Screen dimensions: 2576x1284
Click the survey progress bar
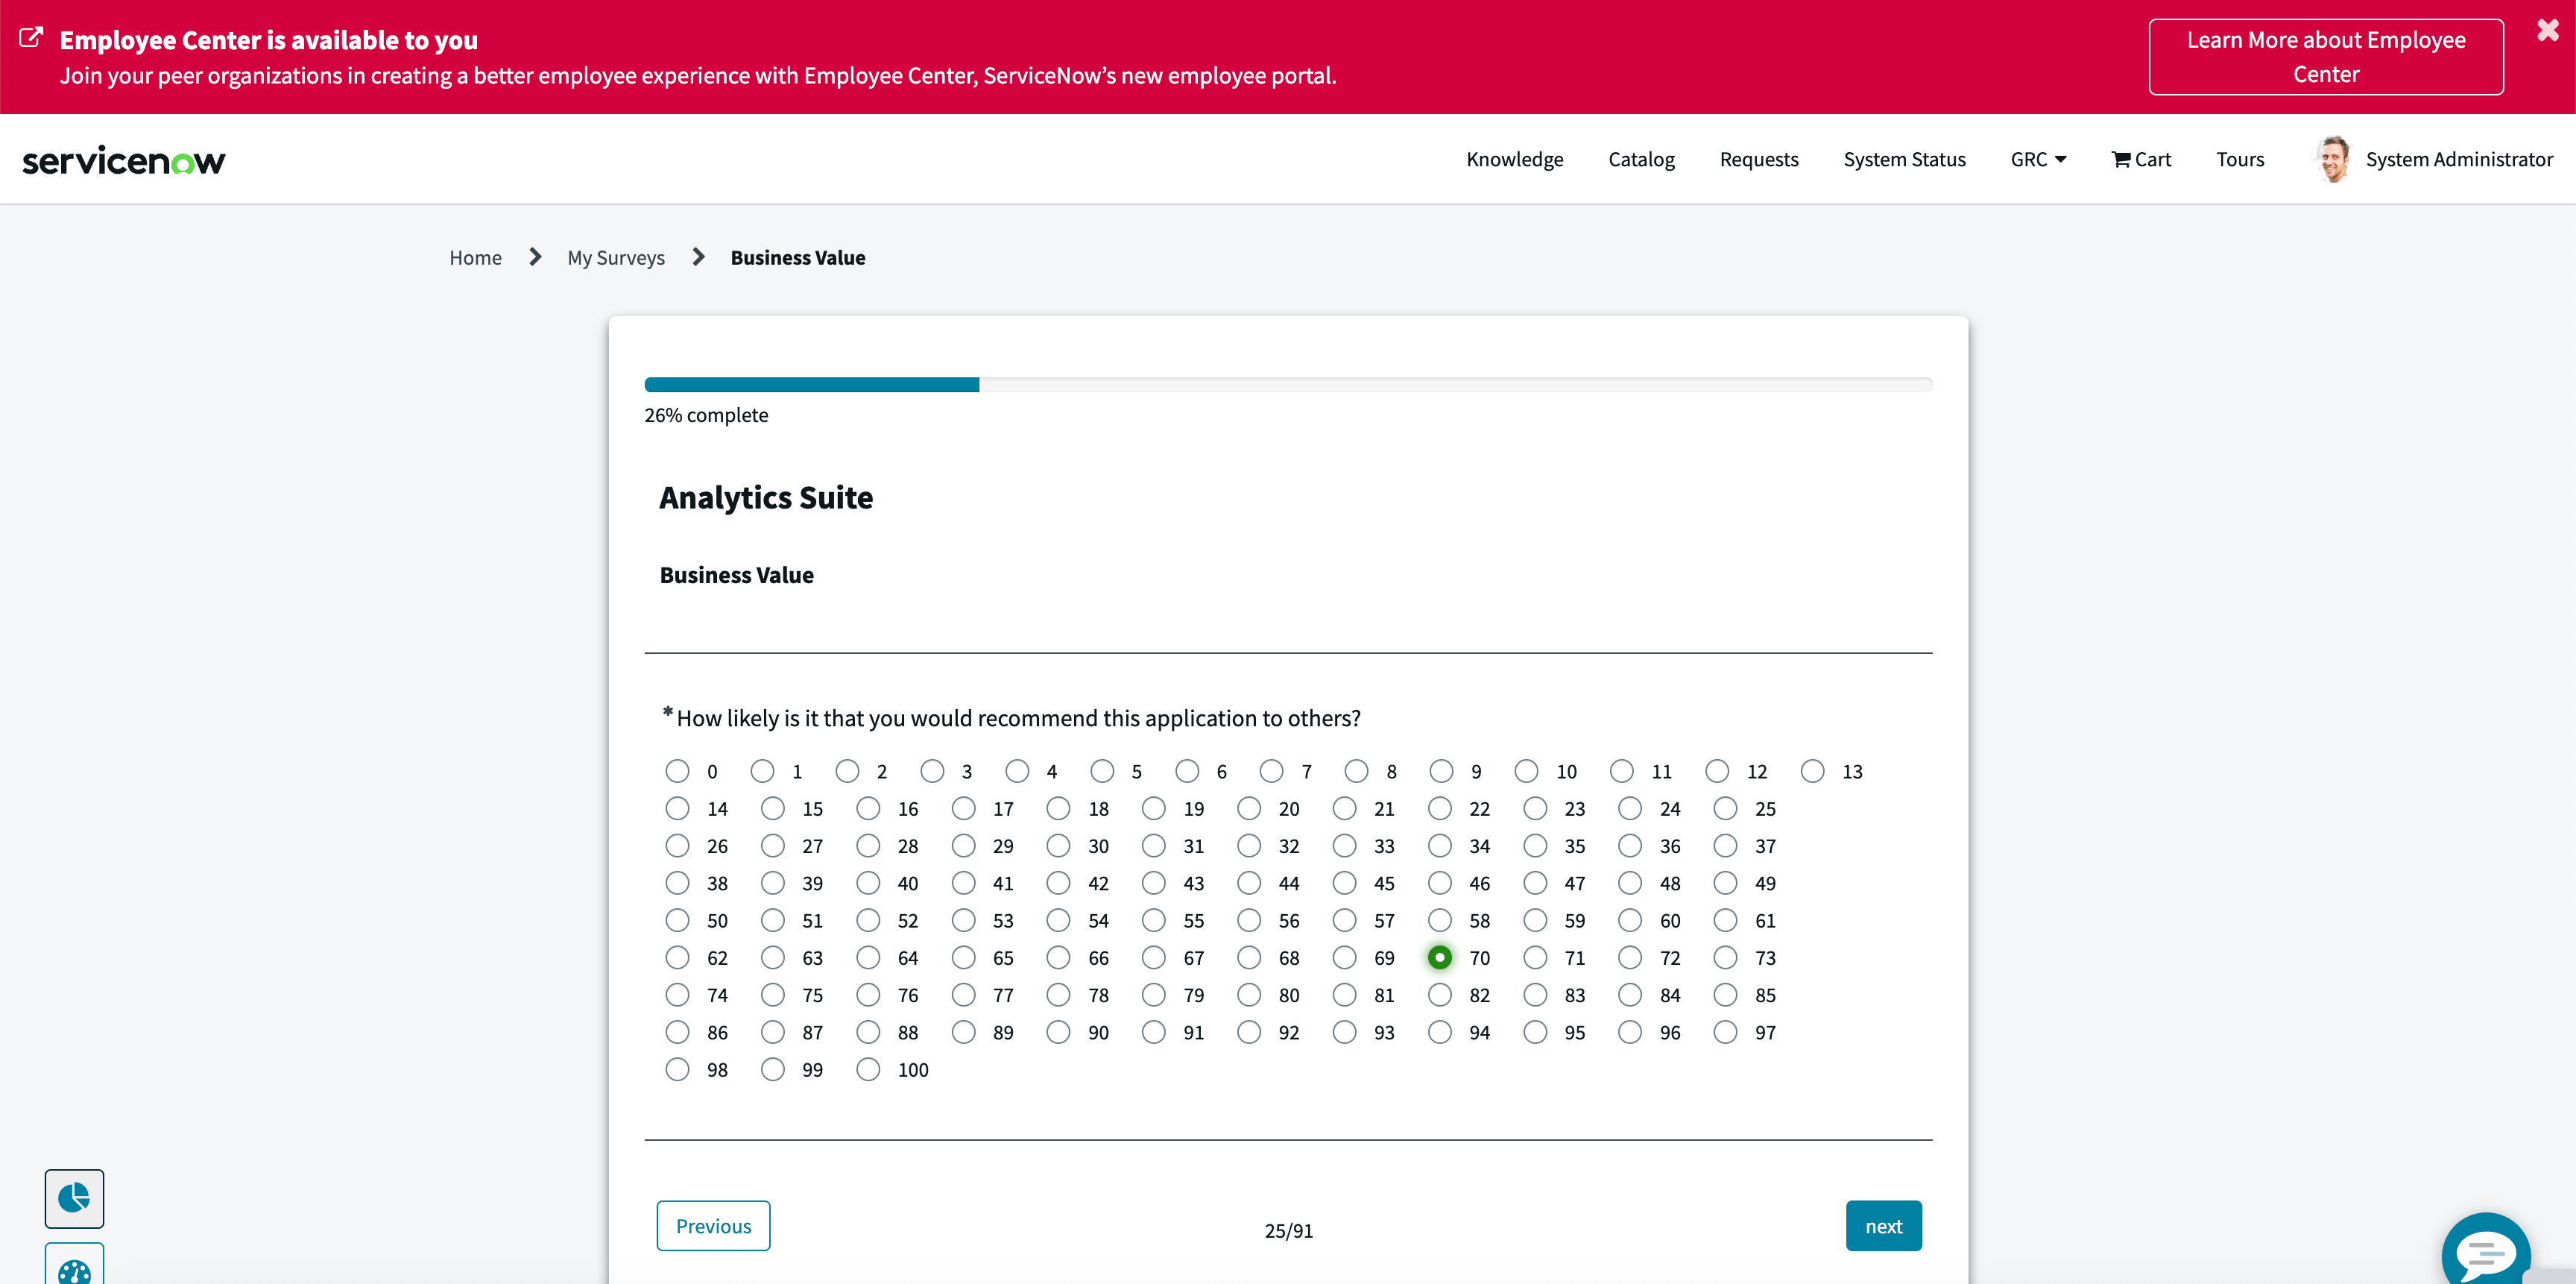pos(1288,384)
